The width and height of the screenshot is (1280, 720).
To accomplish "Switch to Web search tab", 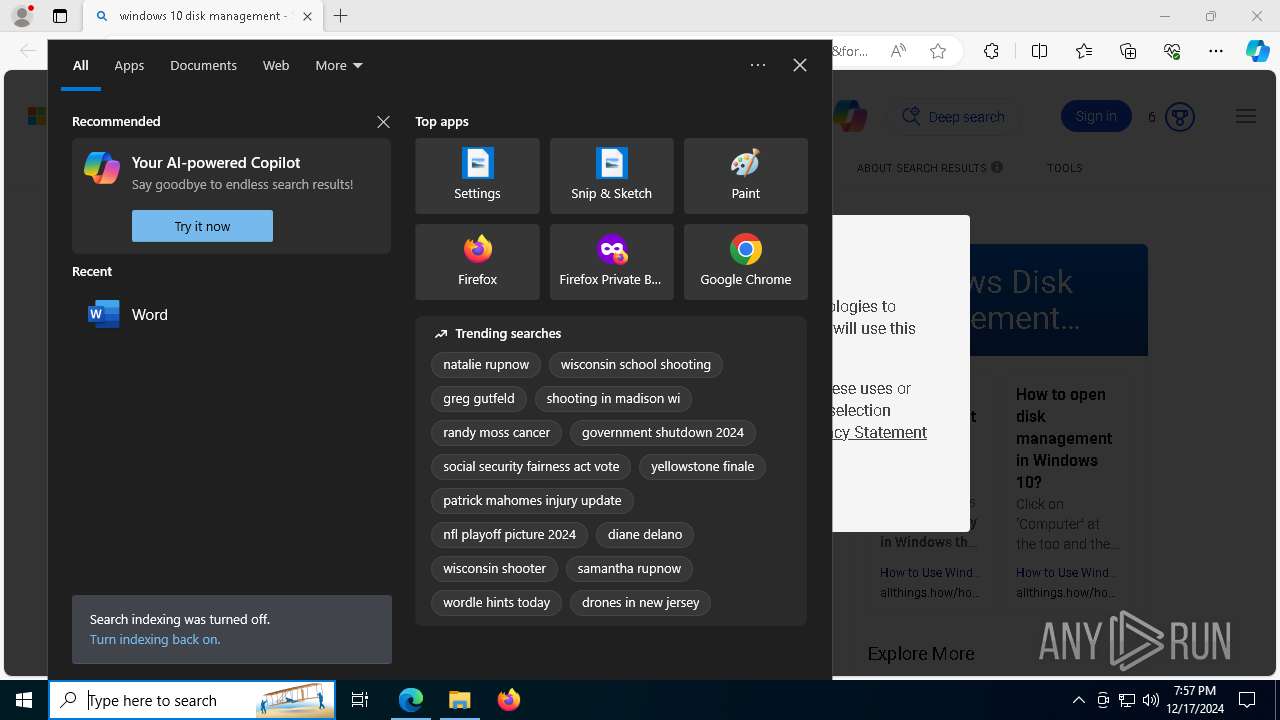I will coord(276,65).
